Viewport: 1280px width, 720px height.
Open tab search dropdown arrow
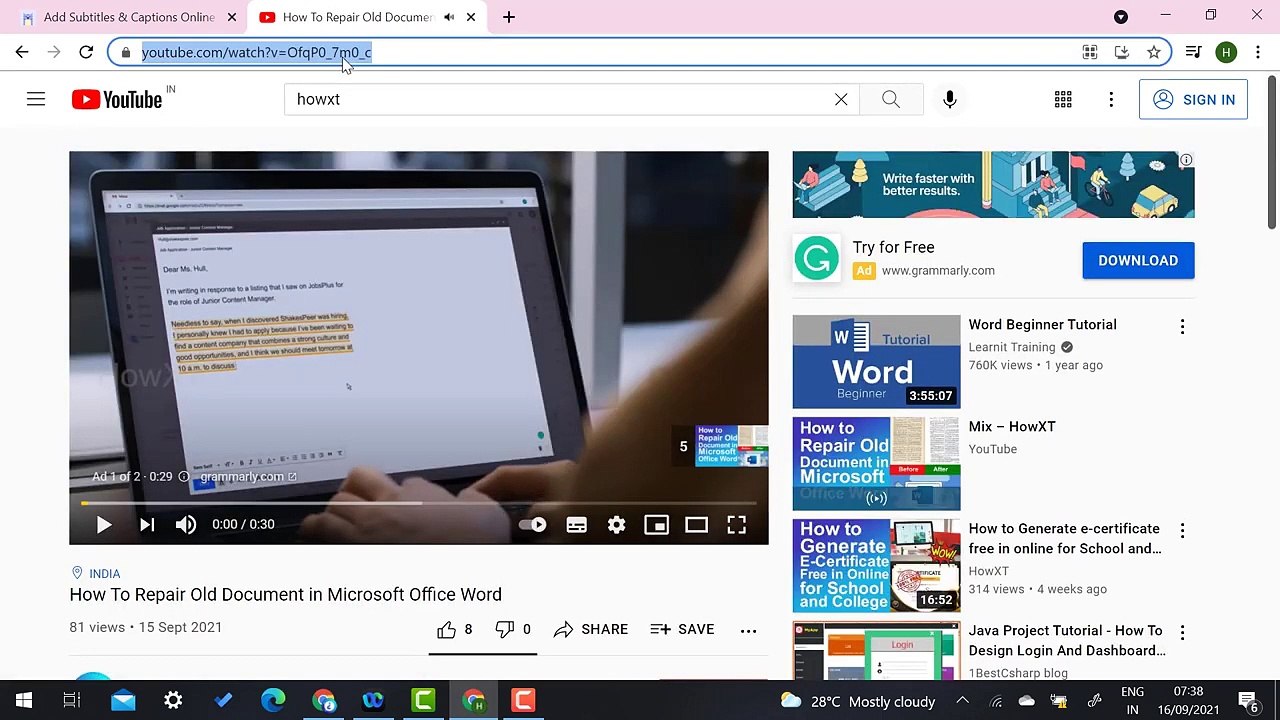[1121, 17]
